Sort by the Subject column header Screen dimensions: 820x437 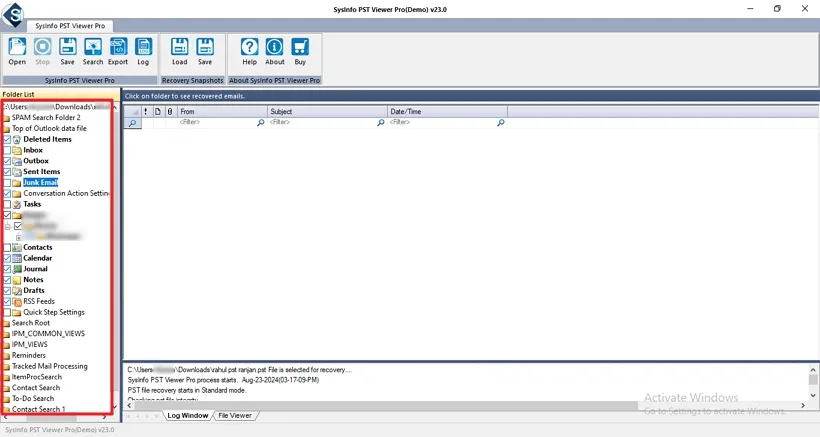click(327, 111)
